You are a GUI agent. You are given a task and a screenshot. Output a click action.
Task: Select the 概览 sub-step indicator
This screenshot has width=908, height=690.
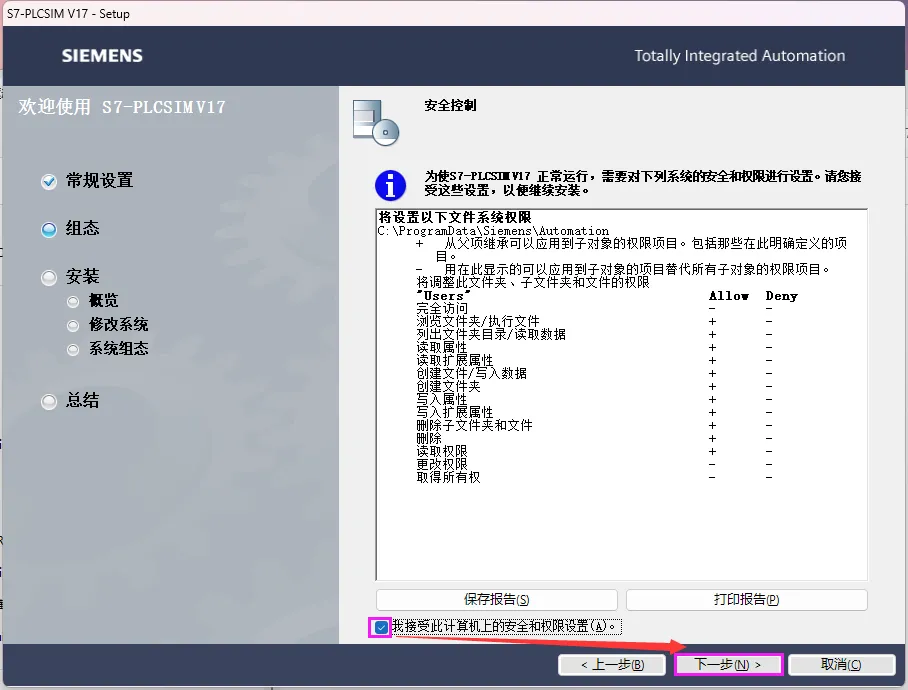pyautogui.click(x=73, y=302)
